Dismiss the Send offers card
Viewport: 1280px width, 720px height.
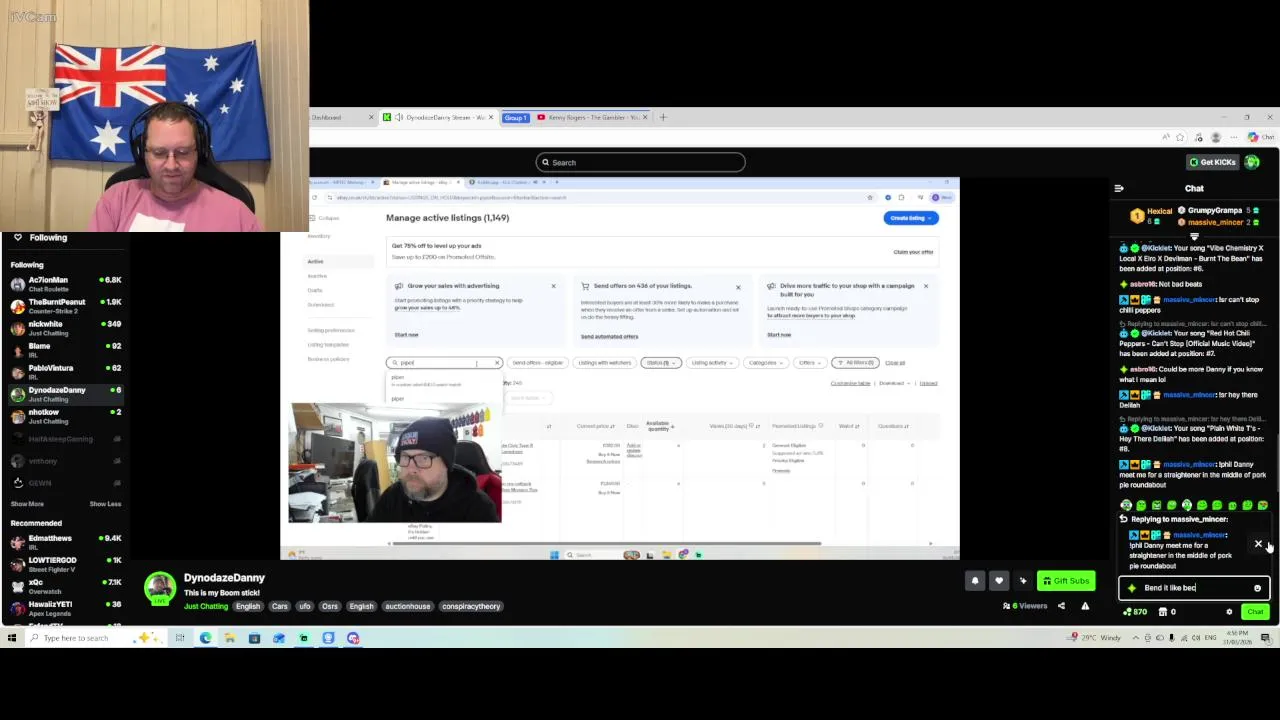click(738, 287)
